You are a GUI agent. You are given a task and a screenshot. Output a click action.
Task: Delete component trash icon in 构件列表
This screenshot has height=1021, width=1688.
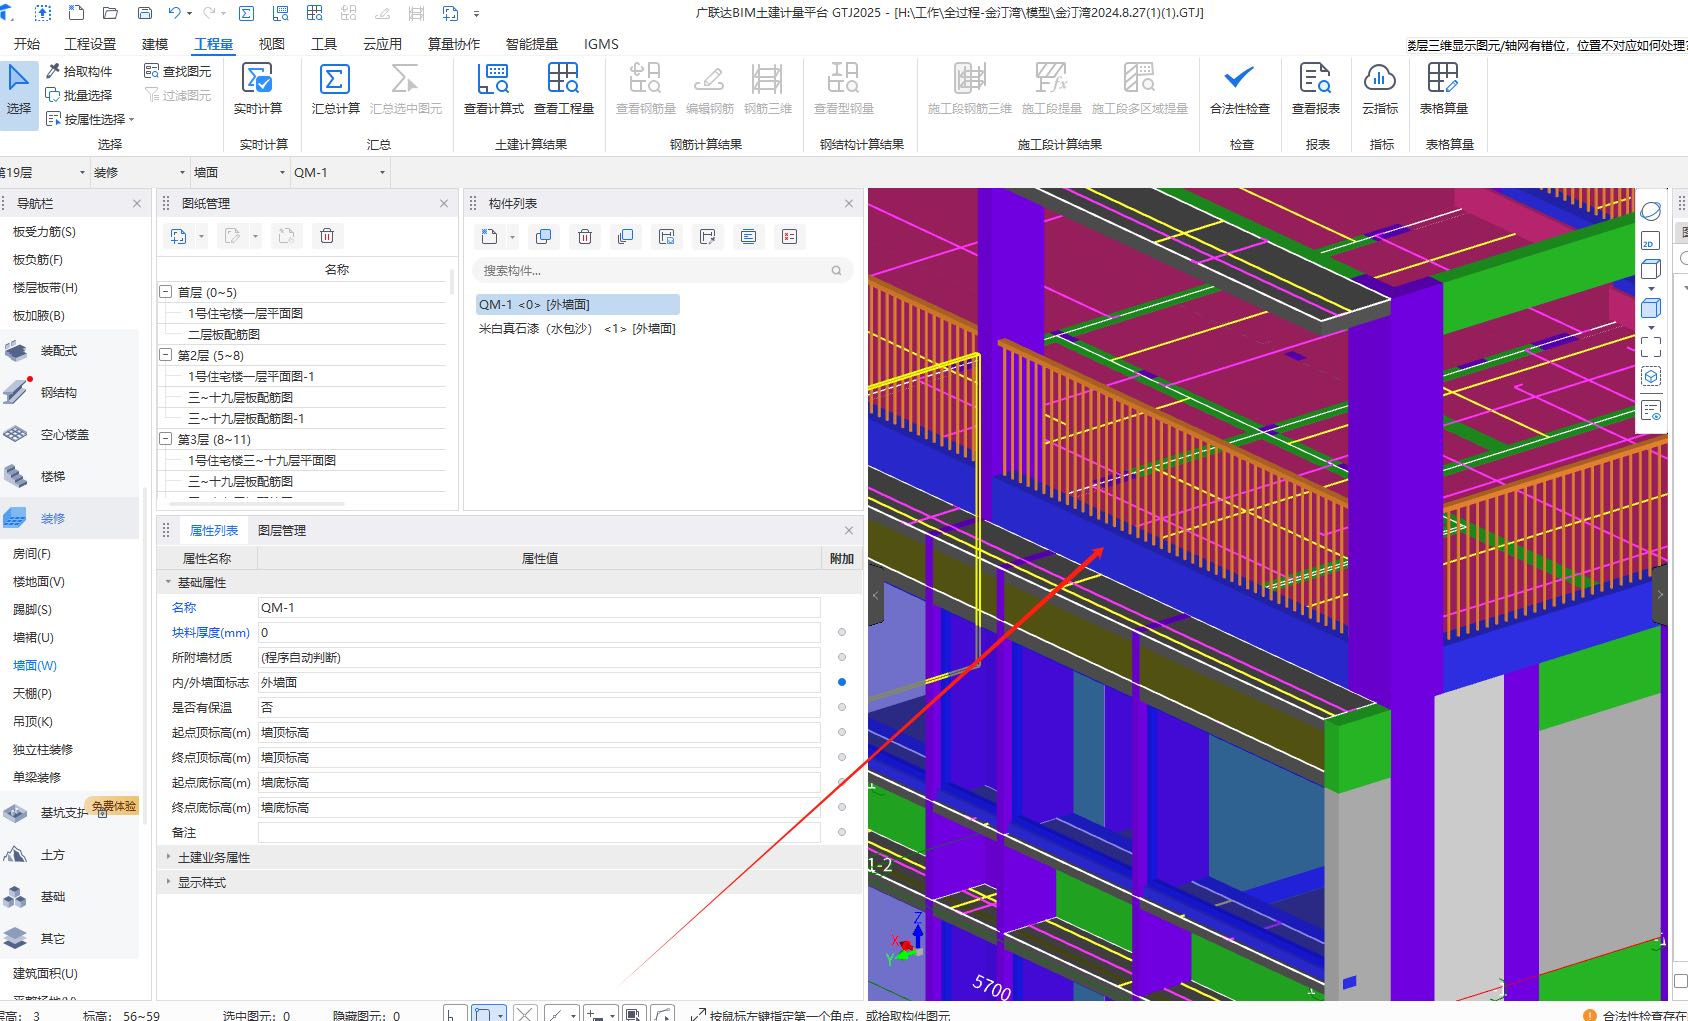[x=585, y=237]
